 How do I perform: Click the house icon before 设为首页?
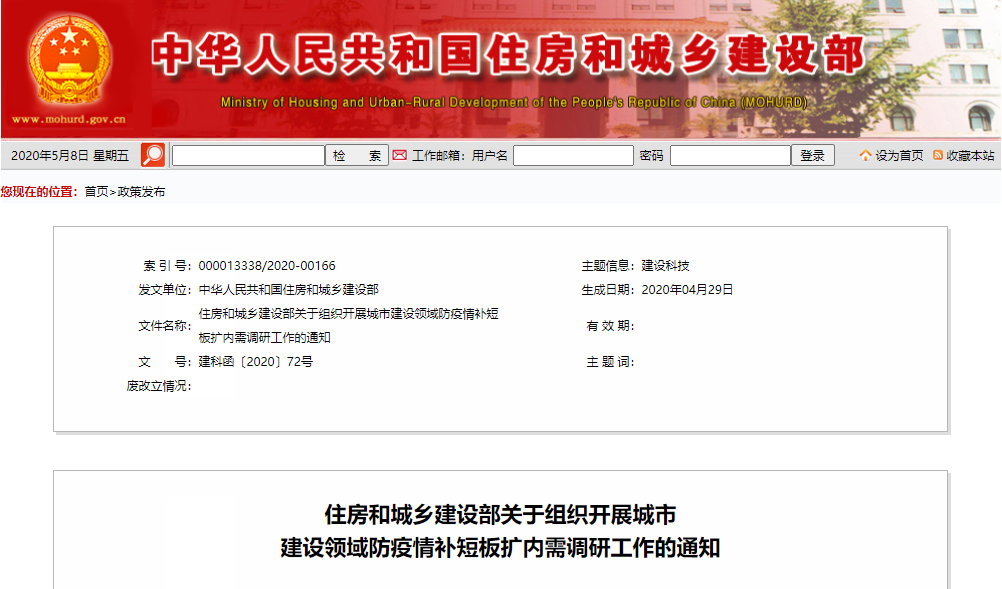(865, 155)
